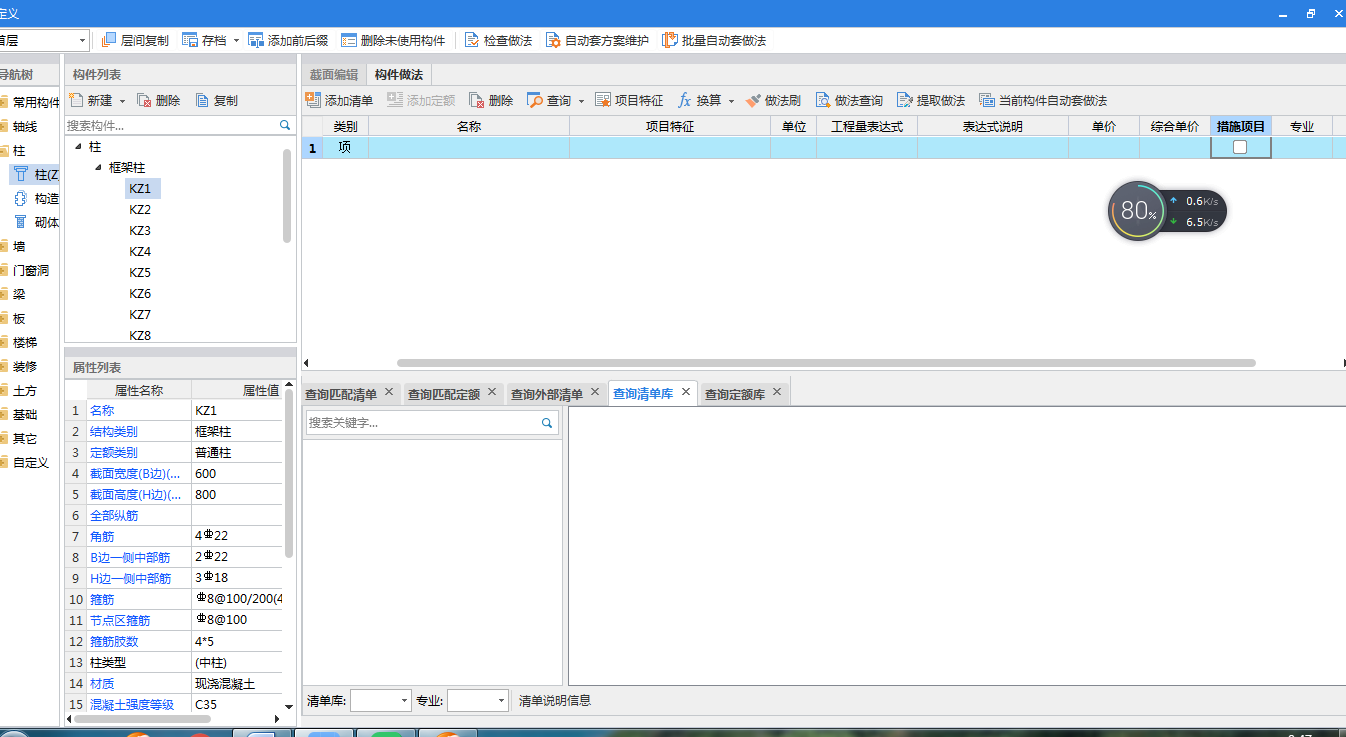Open the 专业 combo box
1346x737 pixels.
pos(478,700)
